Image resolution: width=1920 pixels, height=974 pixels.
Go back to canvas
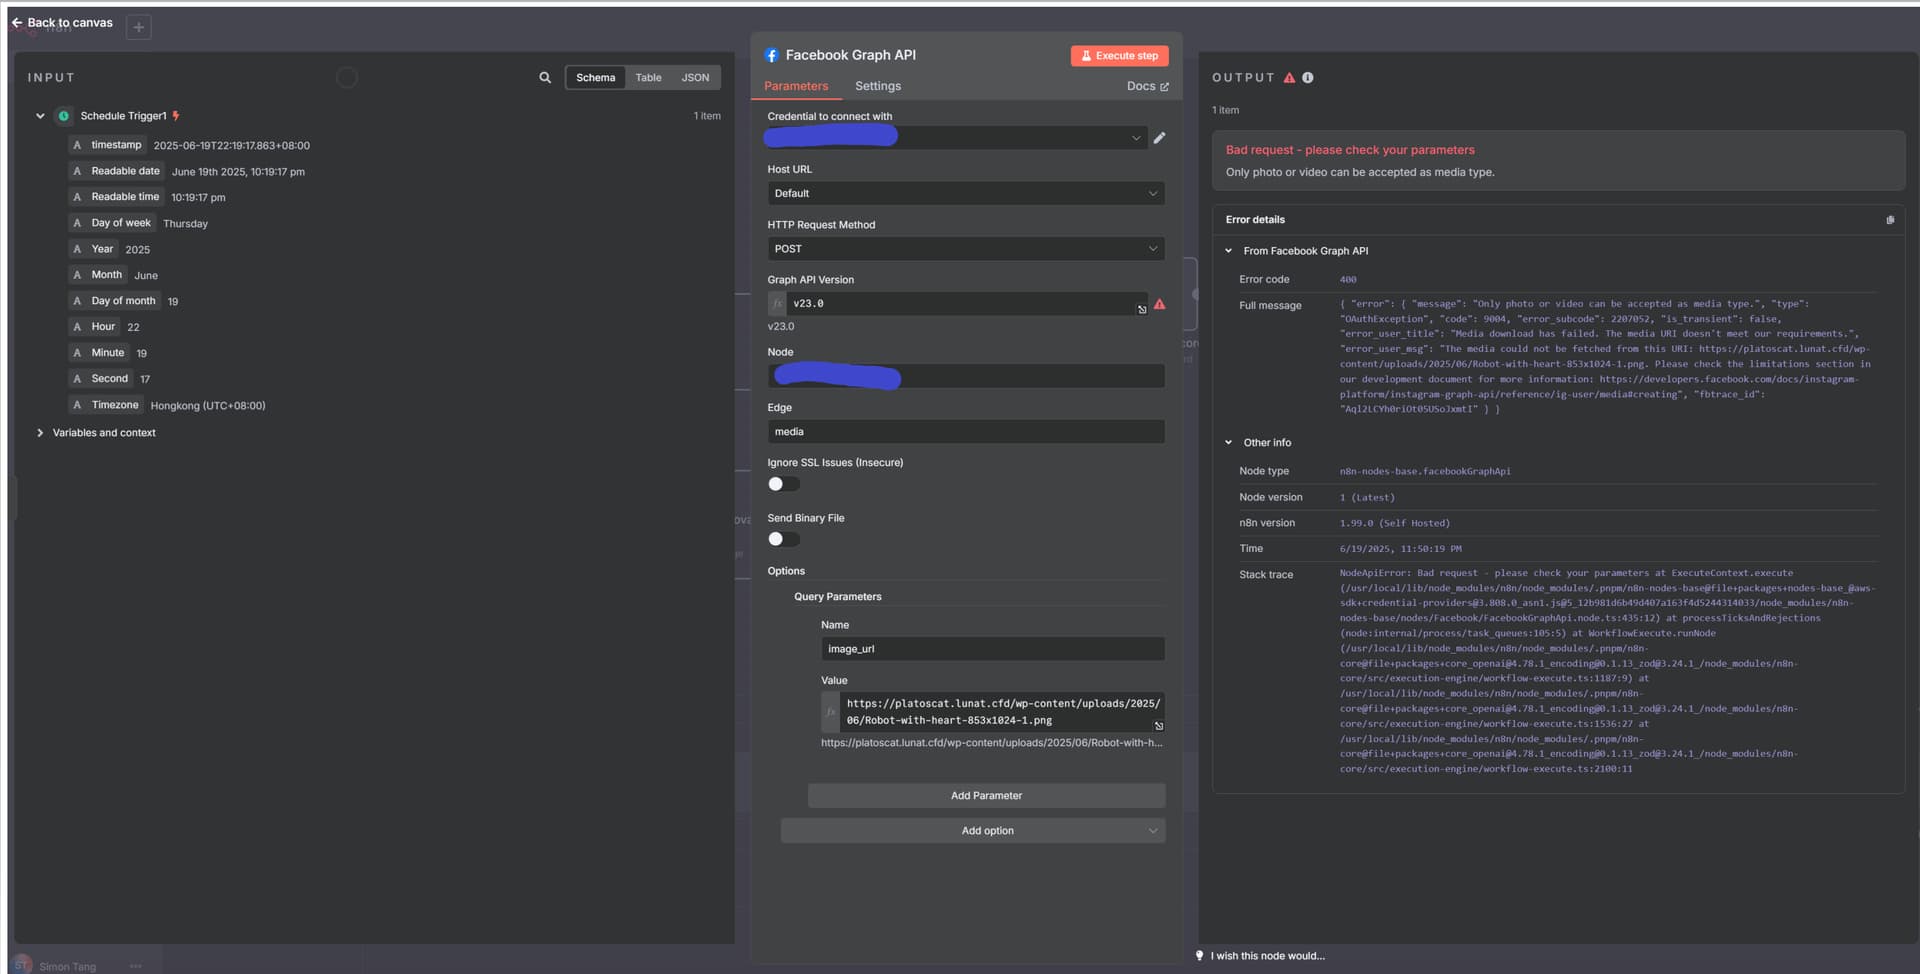(x=62, y=22)
